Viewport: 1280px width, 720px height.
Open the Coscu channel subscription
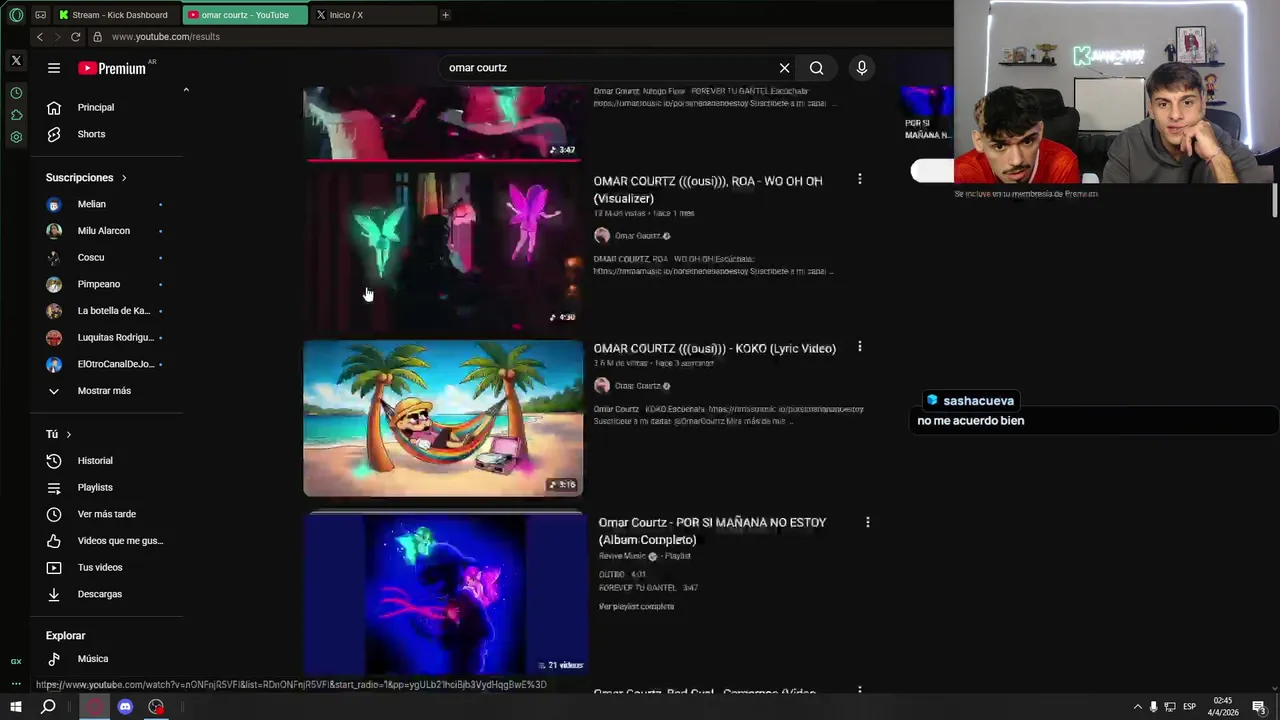pyautogui.click(x=91, y=257)
